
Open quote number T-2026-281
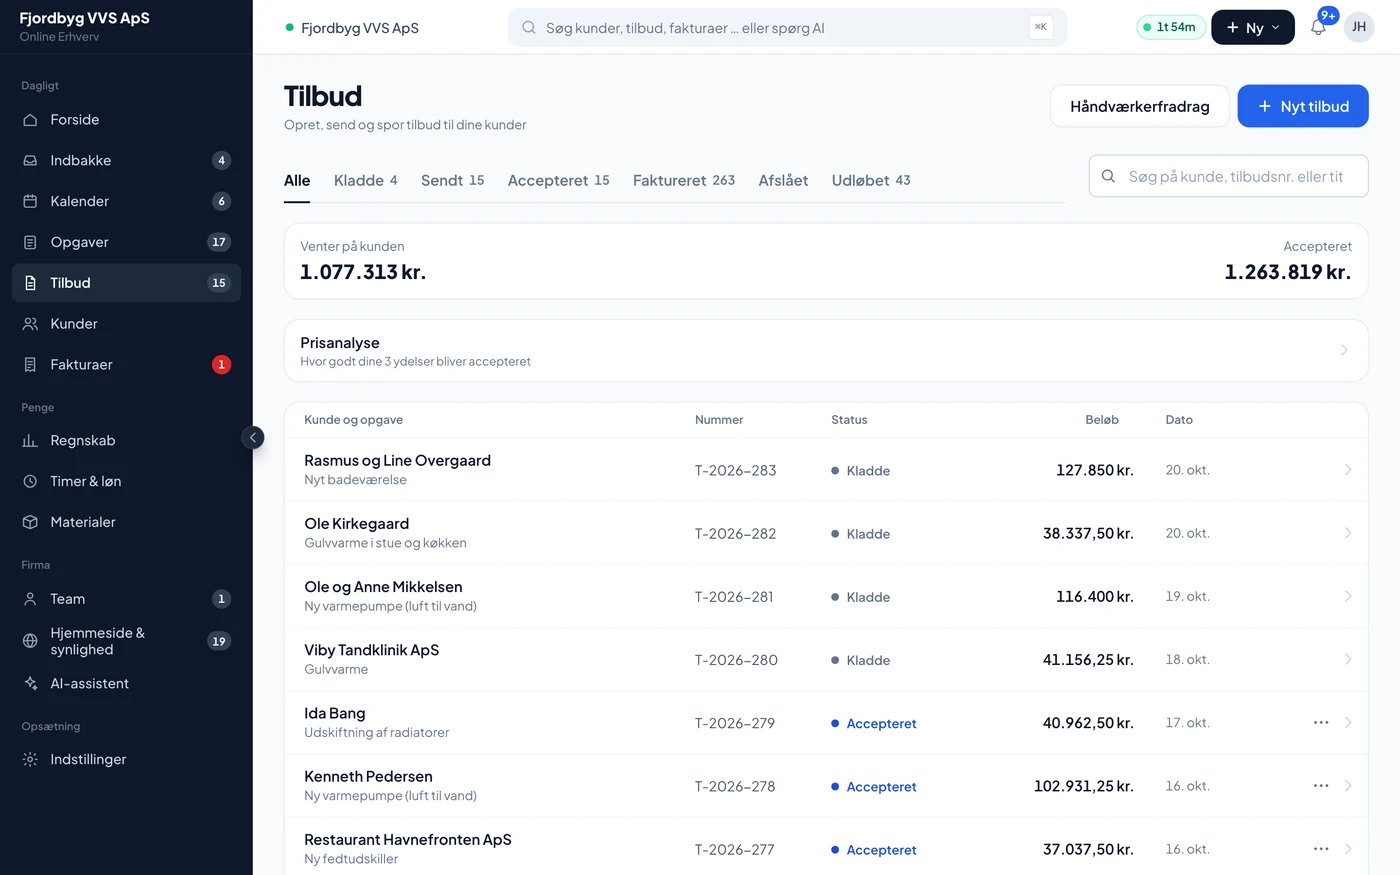pyautogui.click(x=734, y=597)
